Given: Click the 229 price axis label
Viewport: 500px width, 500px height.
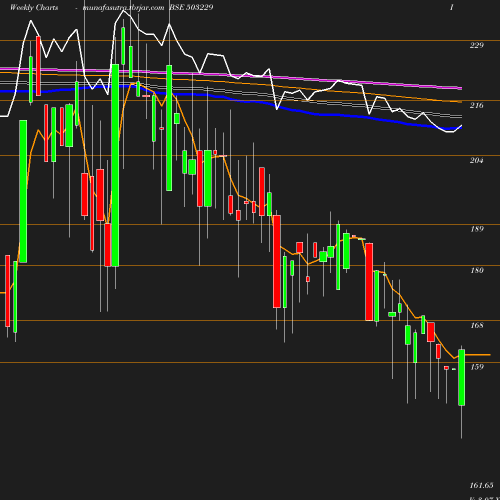Looking at the screenshot, I should pyautogui.click(x=476, y=45).
